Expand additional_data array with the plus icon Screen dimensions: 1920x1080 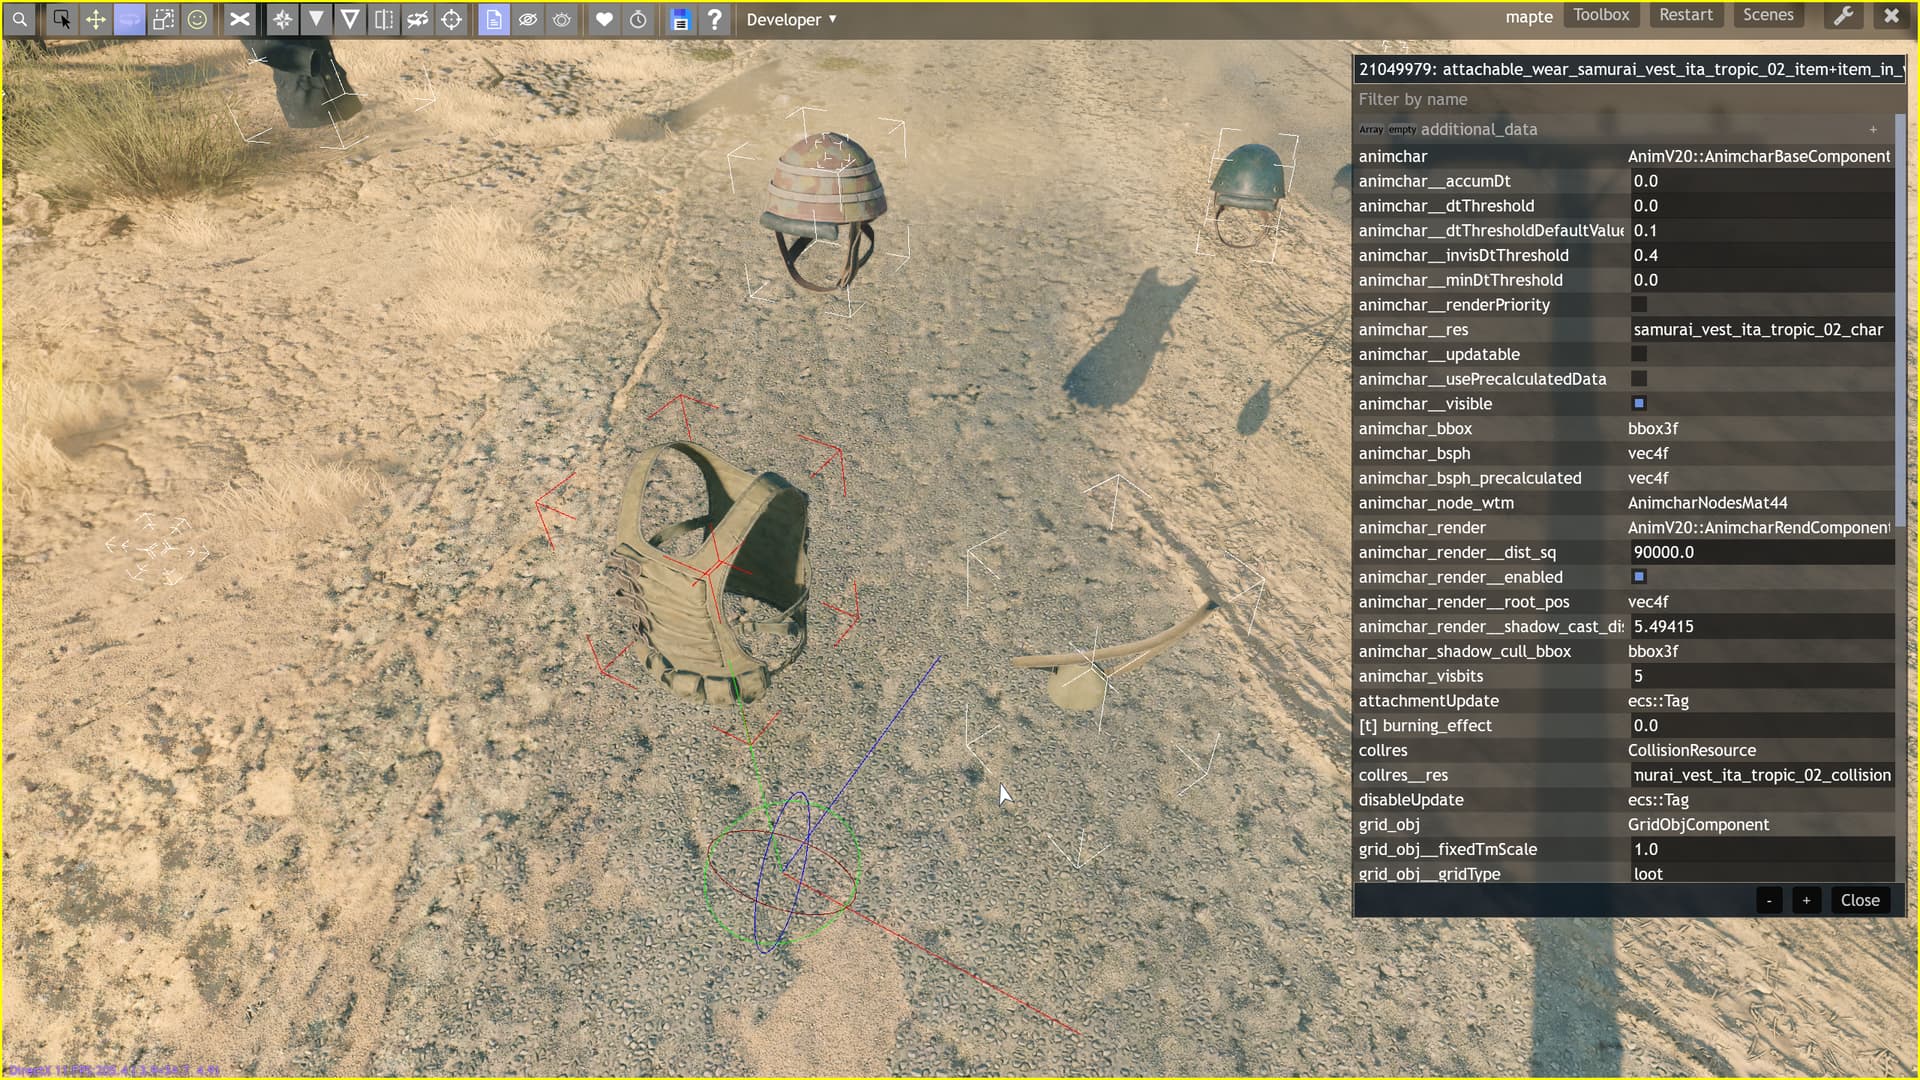(x=1873, y=129)
